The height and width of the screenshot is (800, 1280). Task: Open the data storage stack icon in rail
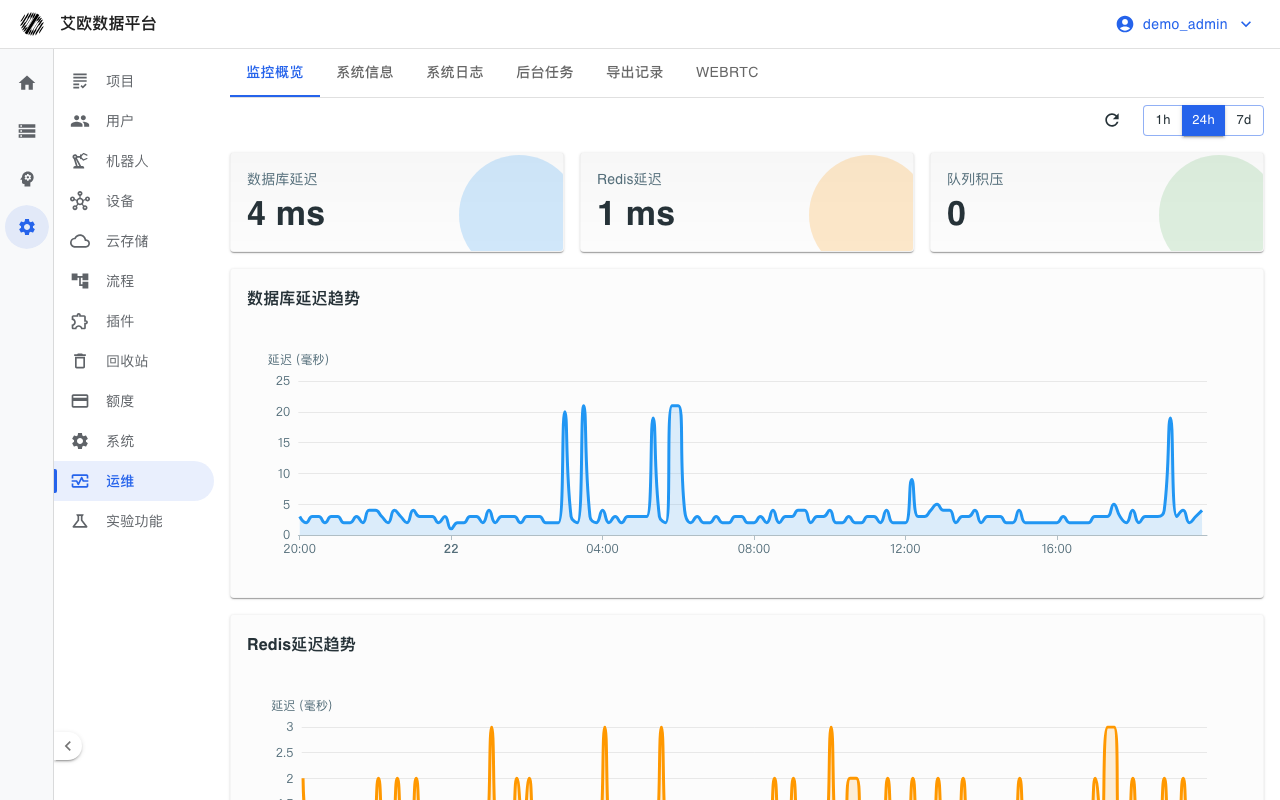click(27, 131)
